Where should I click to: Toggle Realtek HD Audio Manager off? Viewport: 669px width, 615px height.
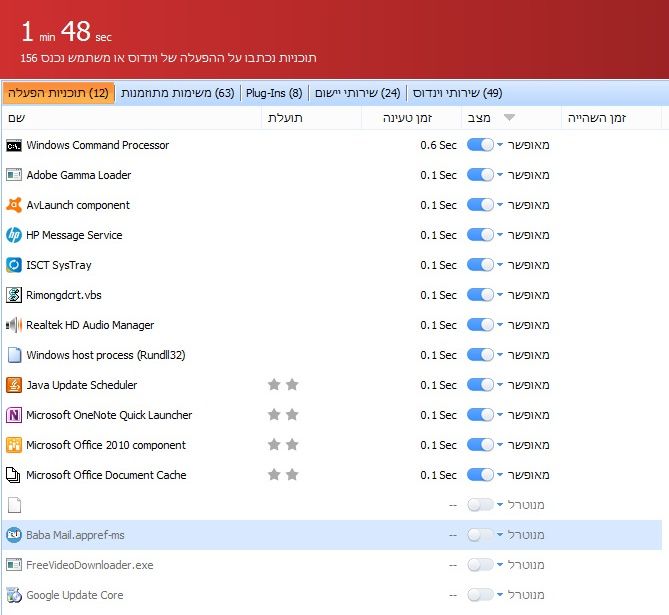pyautogui.click(x=480, y=325)
